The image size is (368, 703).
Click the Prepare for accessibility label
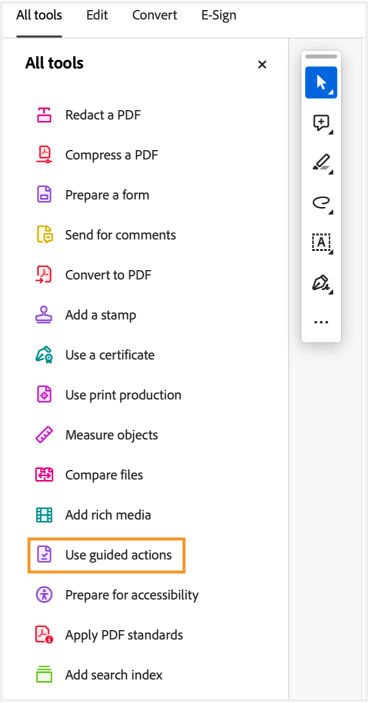(x=132, y=595)
